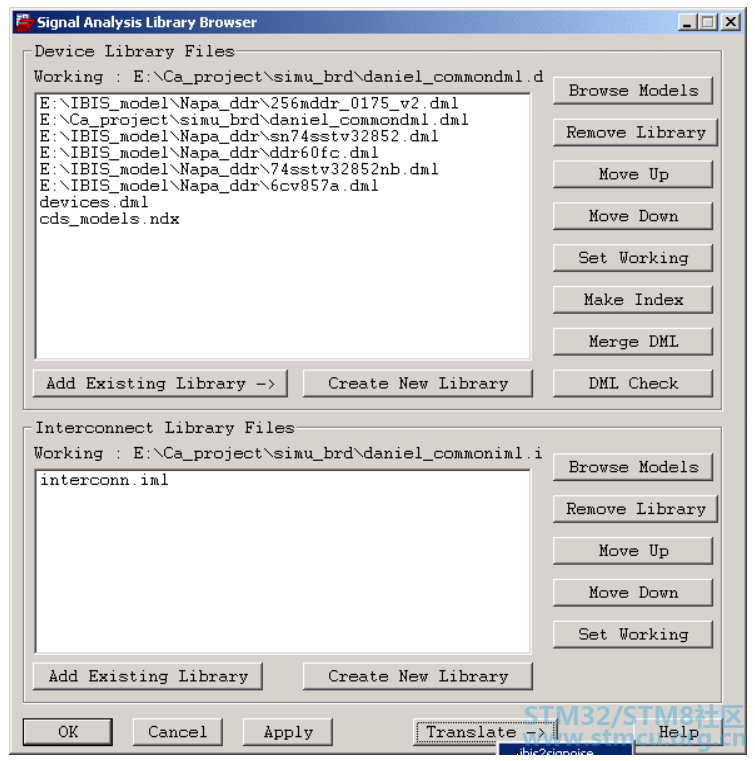
Task: Click Add Existing Library -> for devices
Action: pos(160,383)
